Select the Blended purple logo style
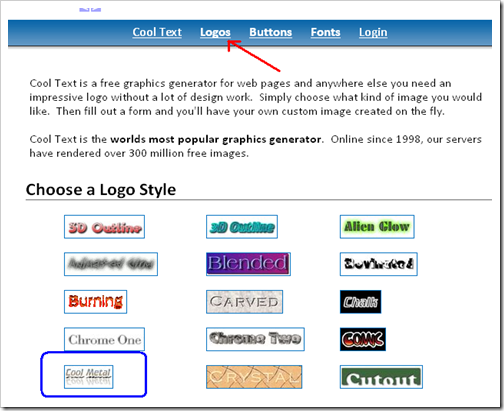This screenshot has height=411, width=504. (x=248, y=264)
